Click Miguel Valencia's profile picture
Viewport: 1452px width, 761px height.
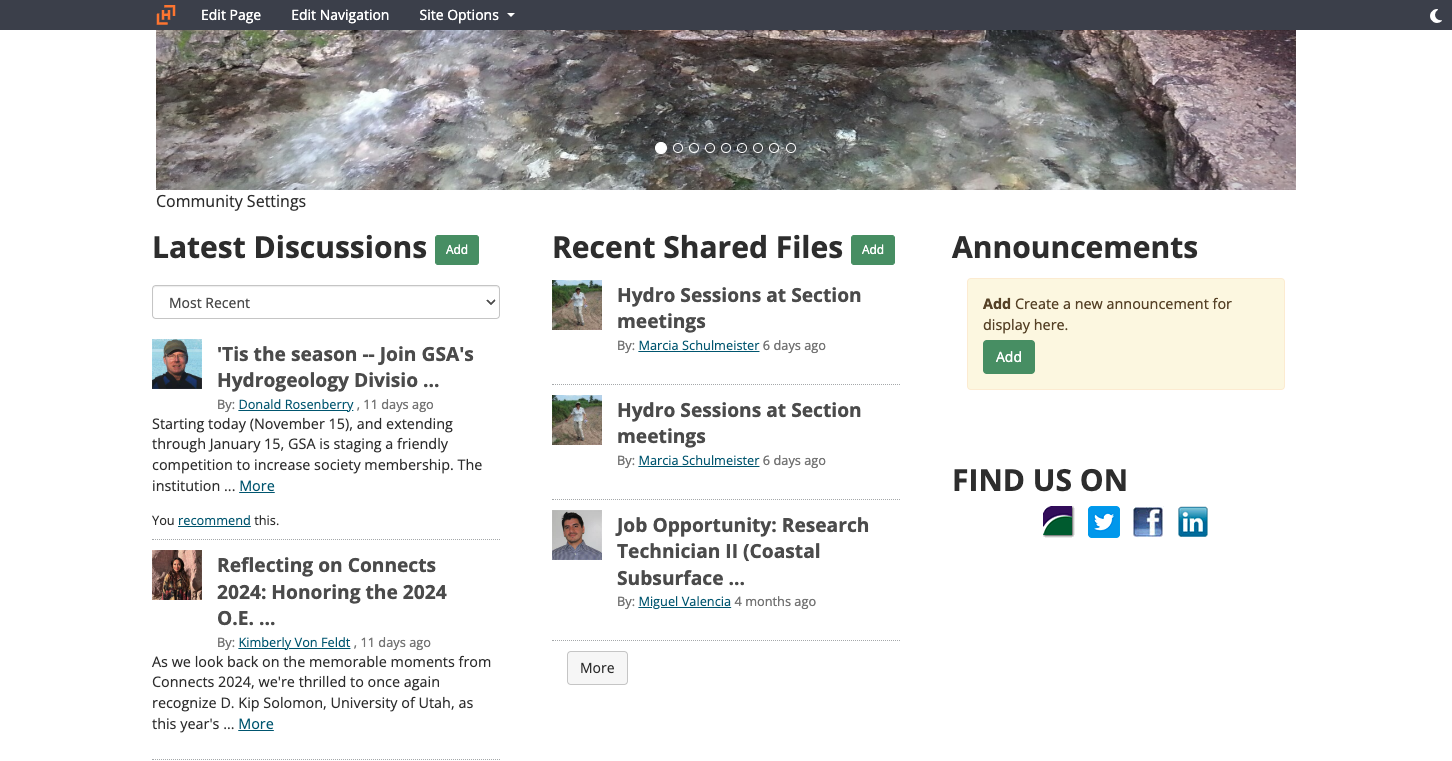pos(577,535)
